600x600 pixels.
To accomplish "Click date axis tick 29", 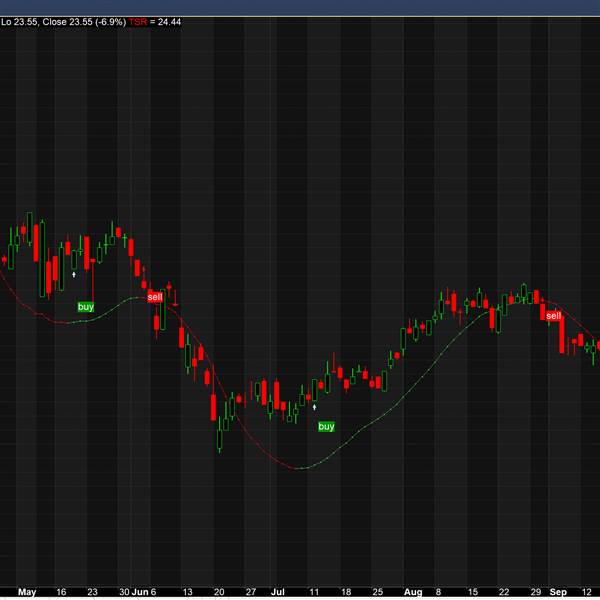I will [536, 592].
